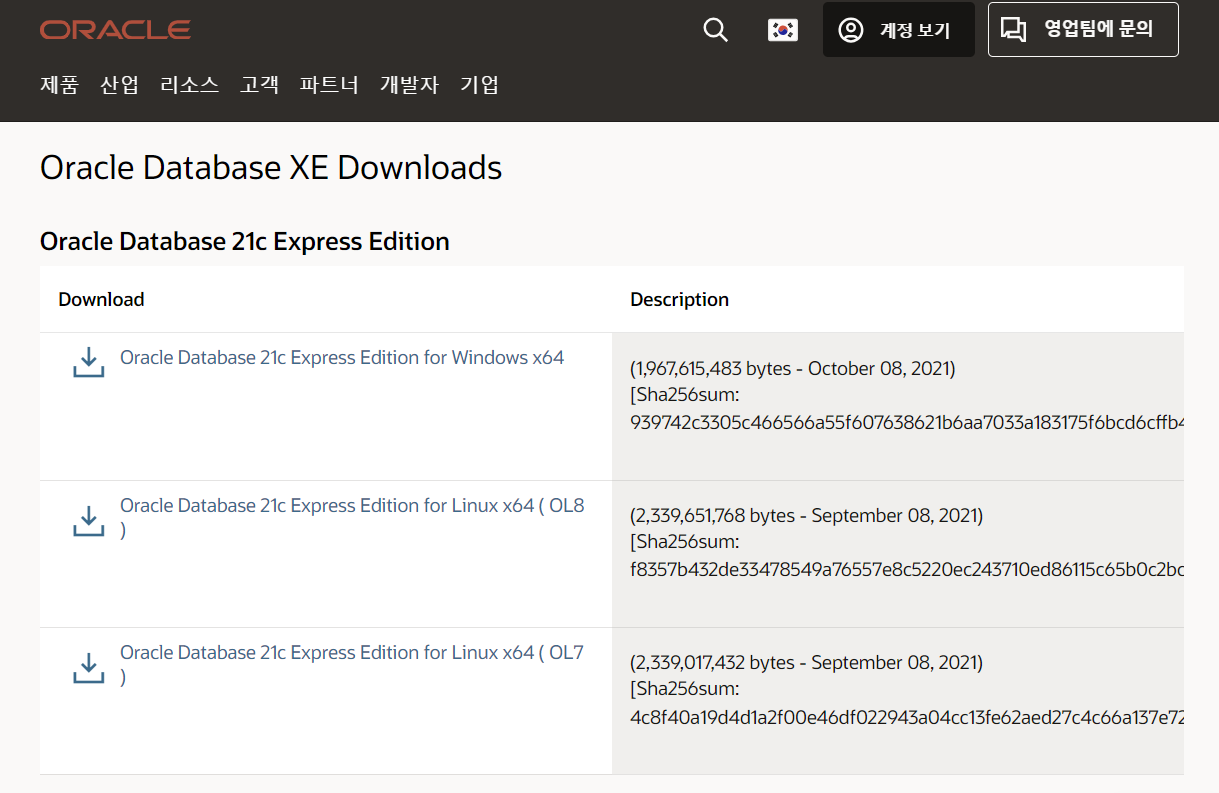Click the Oracle Database XE Downloads heading
The width and height of the screenshot is (1219, 793).
point(271,167)
